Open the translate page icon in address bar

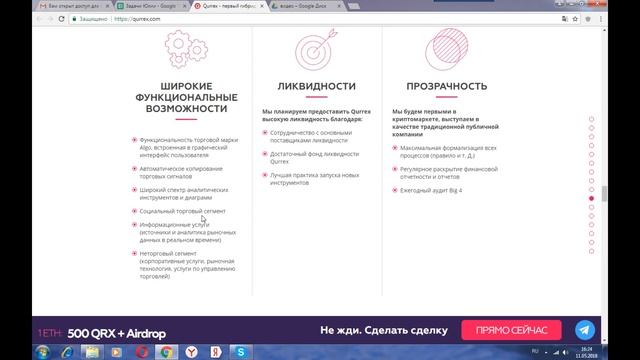564,19
